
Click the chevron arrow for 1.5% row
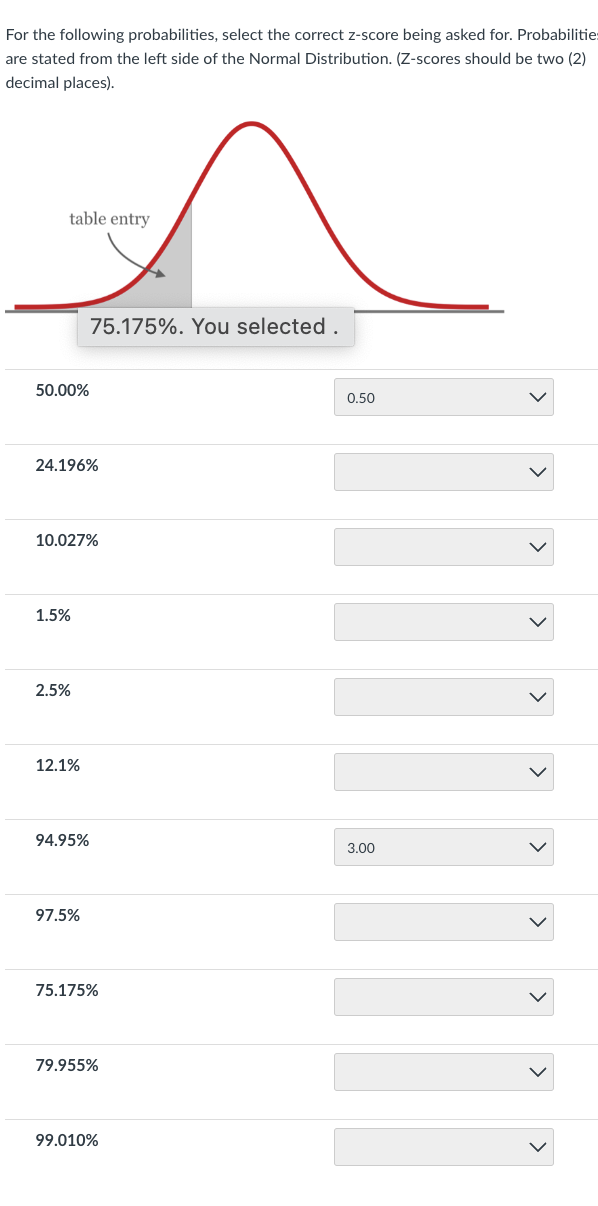pyautogui.click(x=537, y=621)
